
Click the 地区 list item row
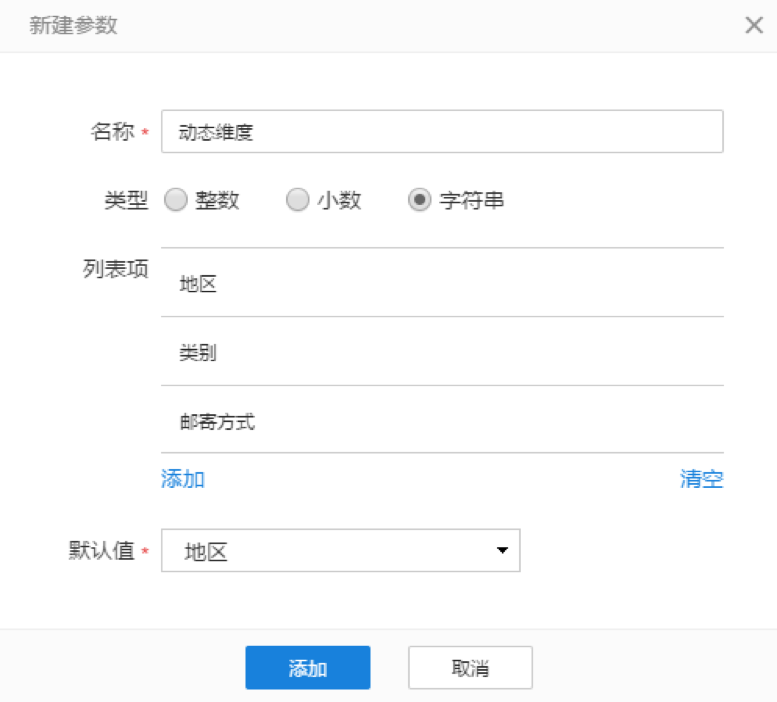click(442, 282)
